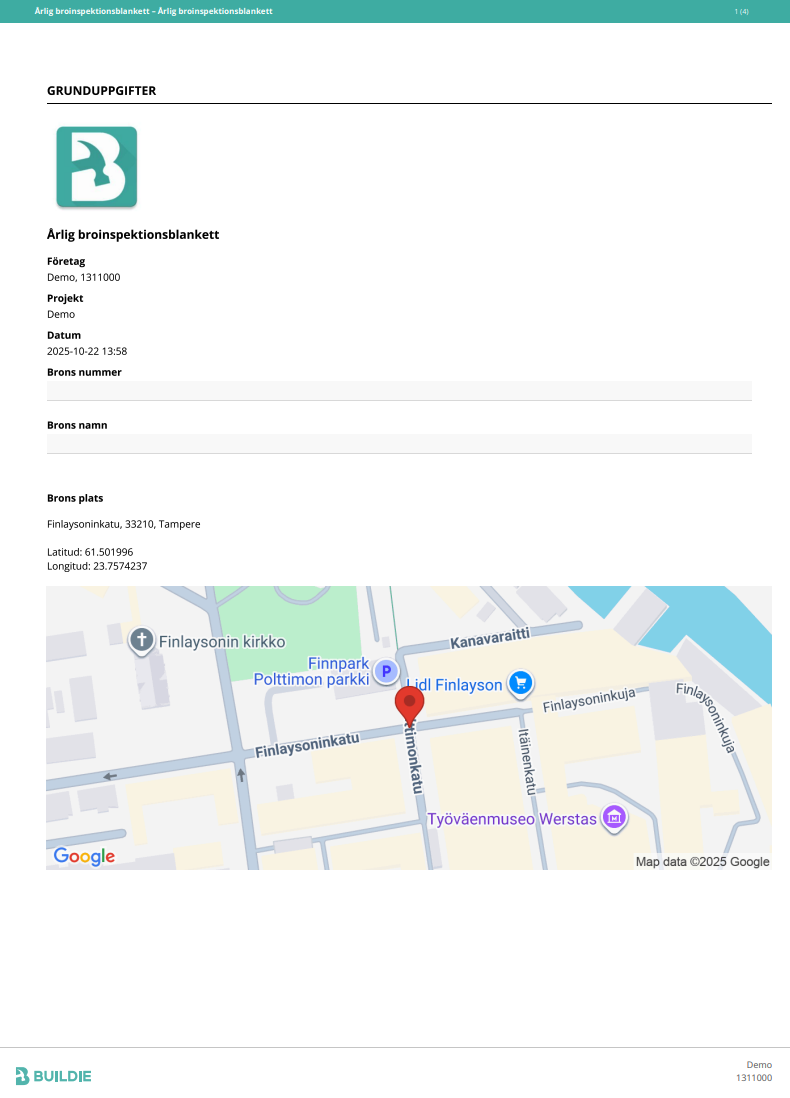Click the Latitud coordinate value line
The height and width of the screenshot is (1098, 790).
point(90,552)
